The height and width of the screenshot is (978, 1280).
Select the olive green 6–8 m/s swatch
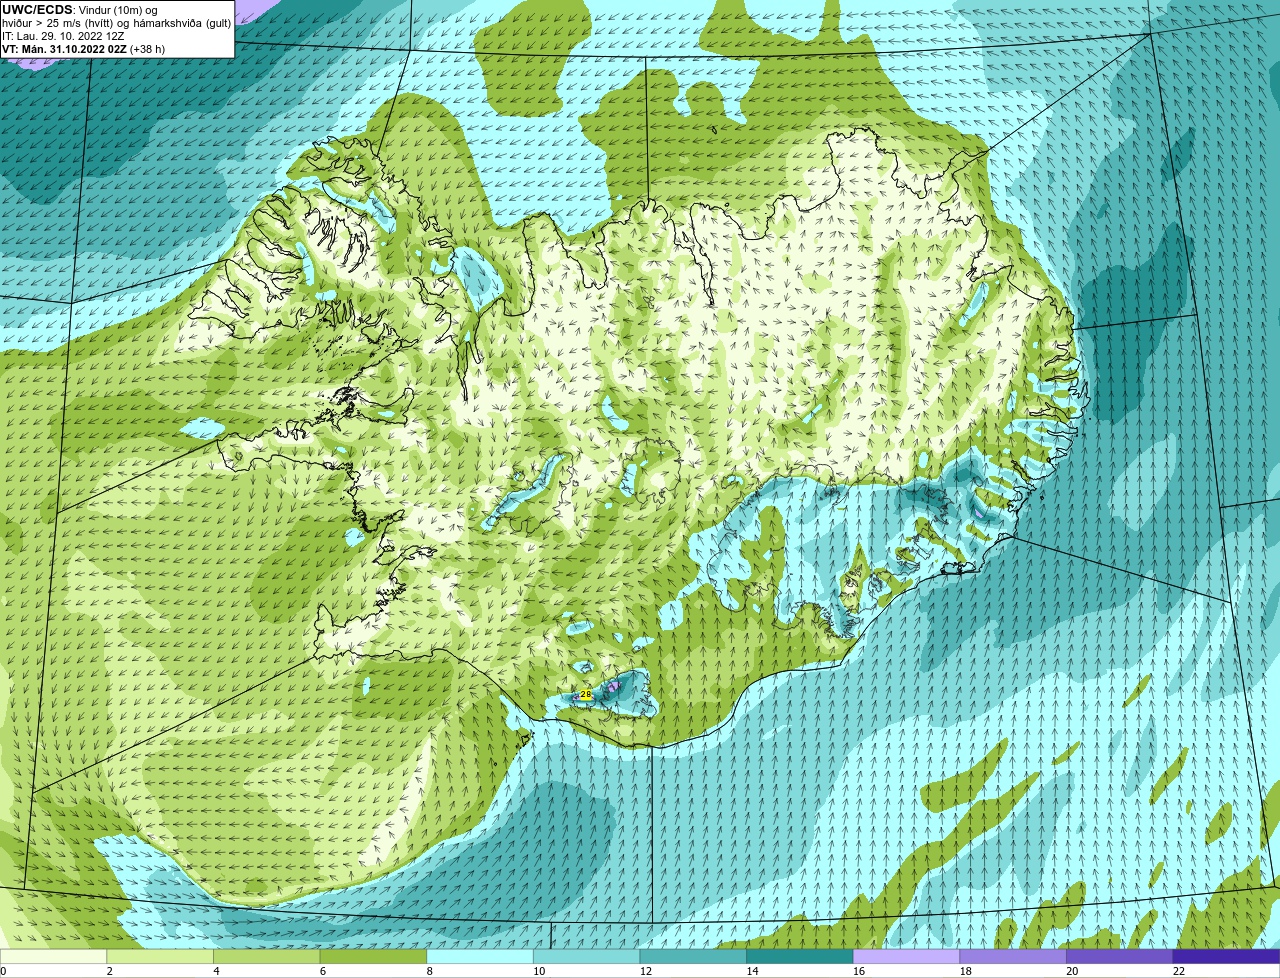point(373,956)
